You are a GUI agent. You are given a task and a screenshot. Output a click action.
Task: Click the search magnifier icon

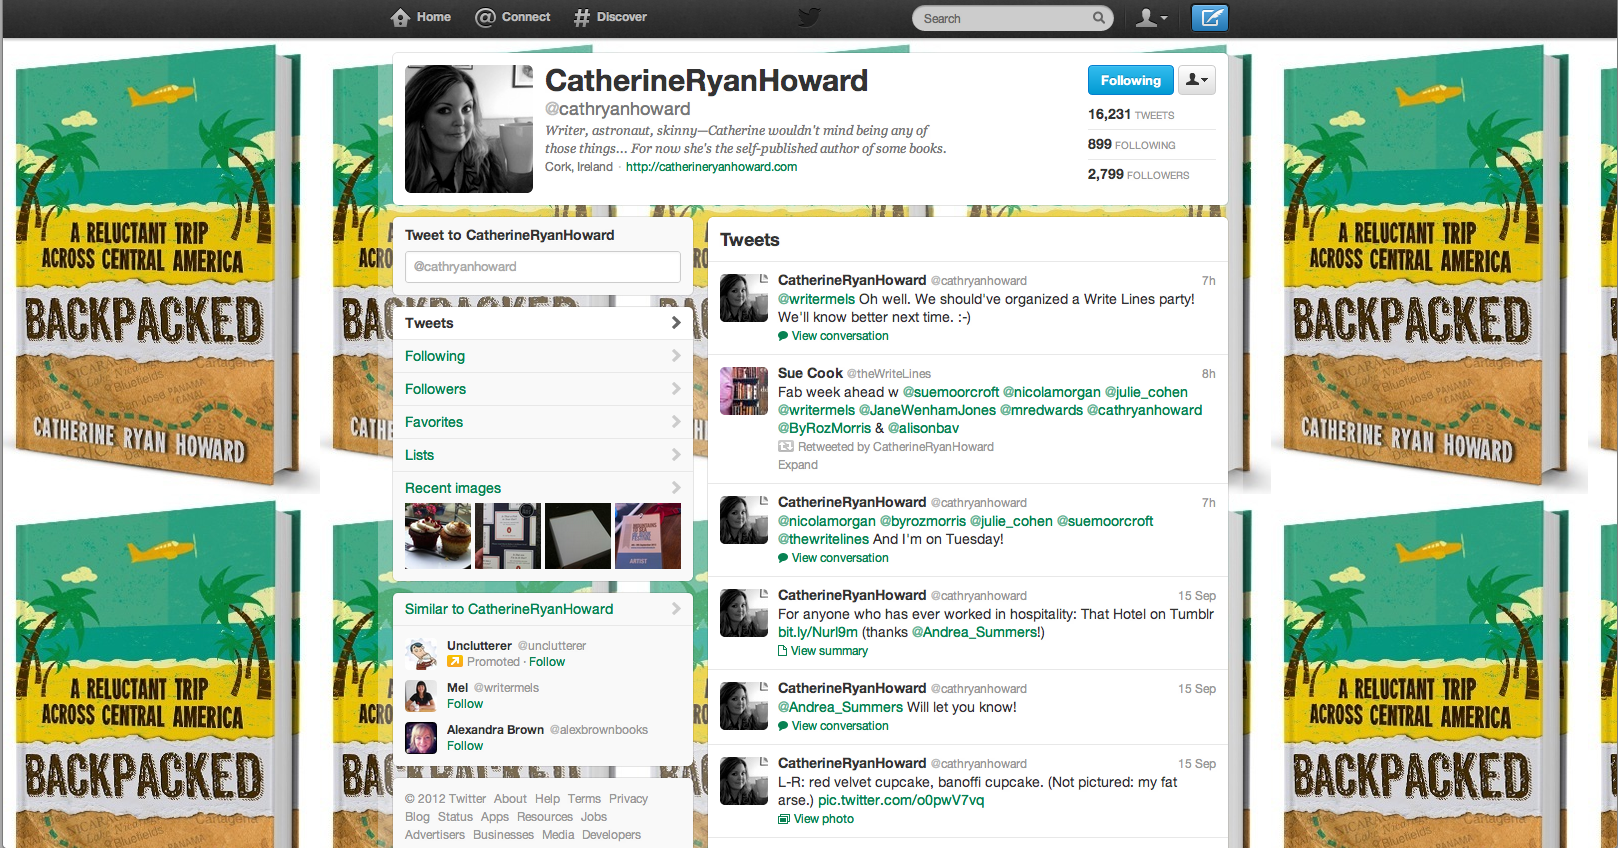1099,18
